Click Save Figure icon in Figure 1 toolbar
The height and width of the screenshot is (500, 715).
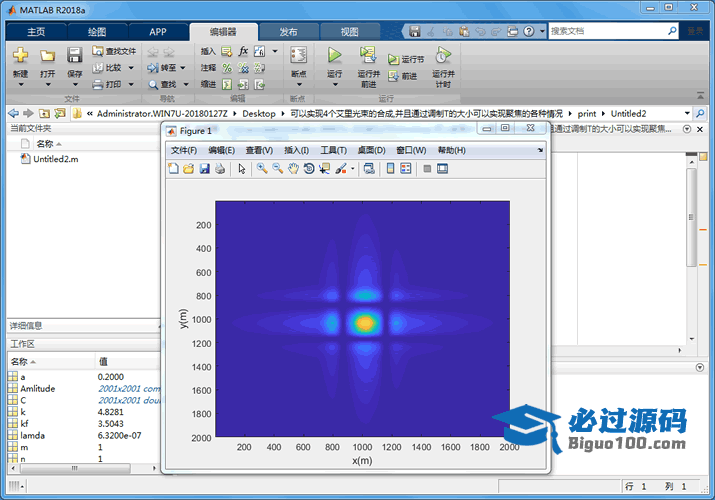point(204,169)
